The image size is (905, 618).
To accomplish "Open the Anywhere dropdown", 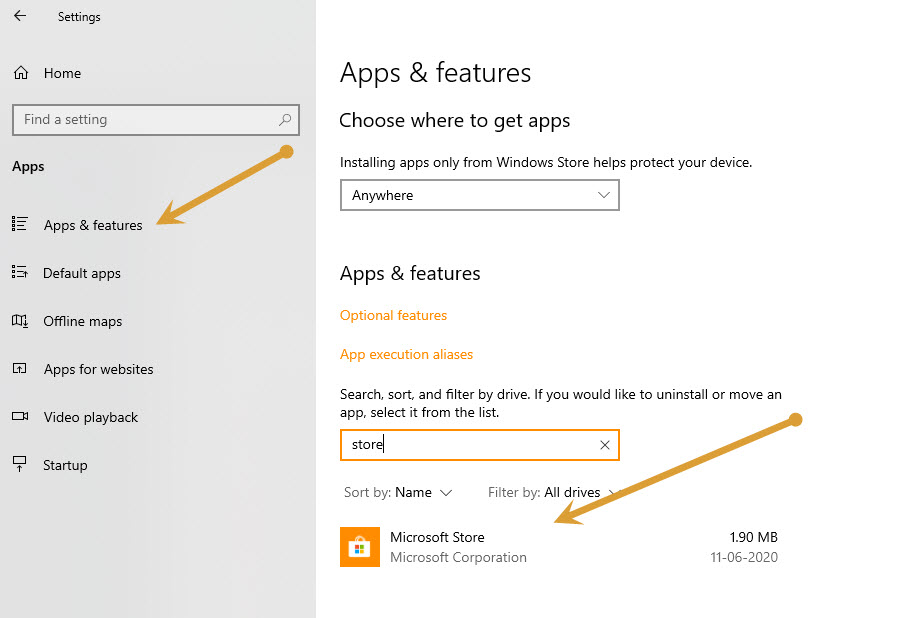I will point(480,195).
